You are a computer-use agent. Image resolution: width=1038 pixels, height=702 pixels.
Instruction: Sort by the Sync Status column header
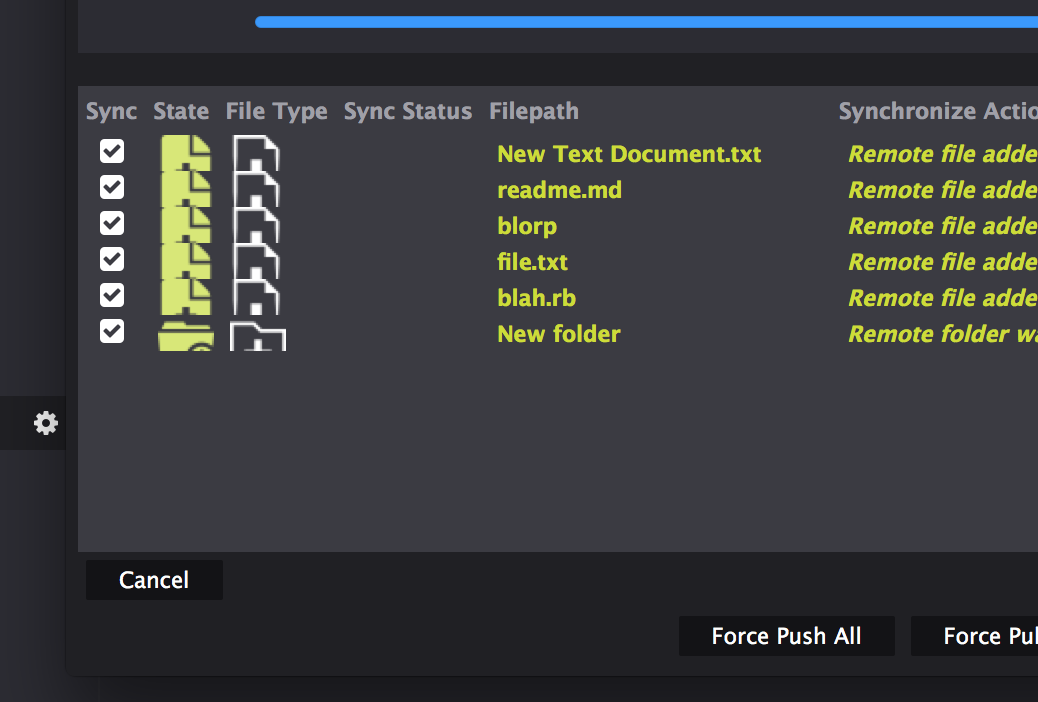tap(408, 111)
